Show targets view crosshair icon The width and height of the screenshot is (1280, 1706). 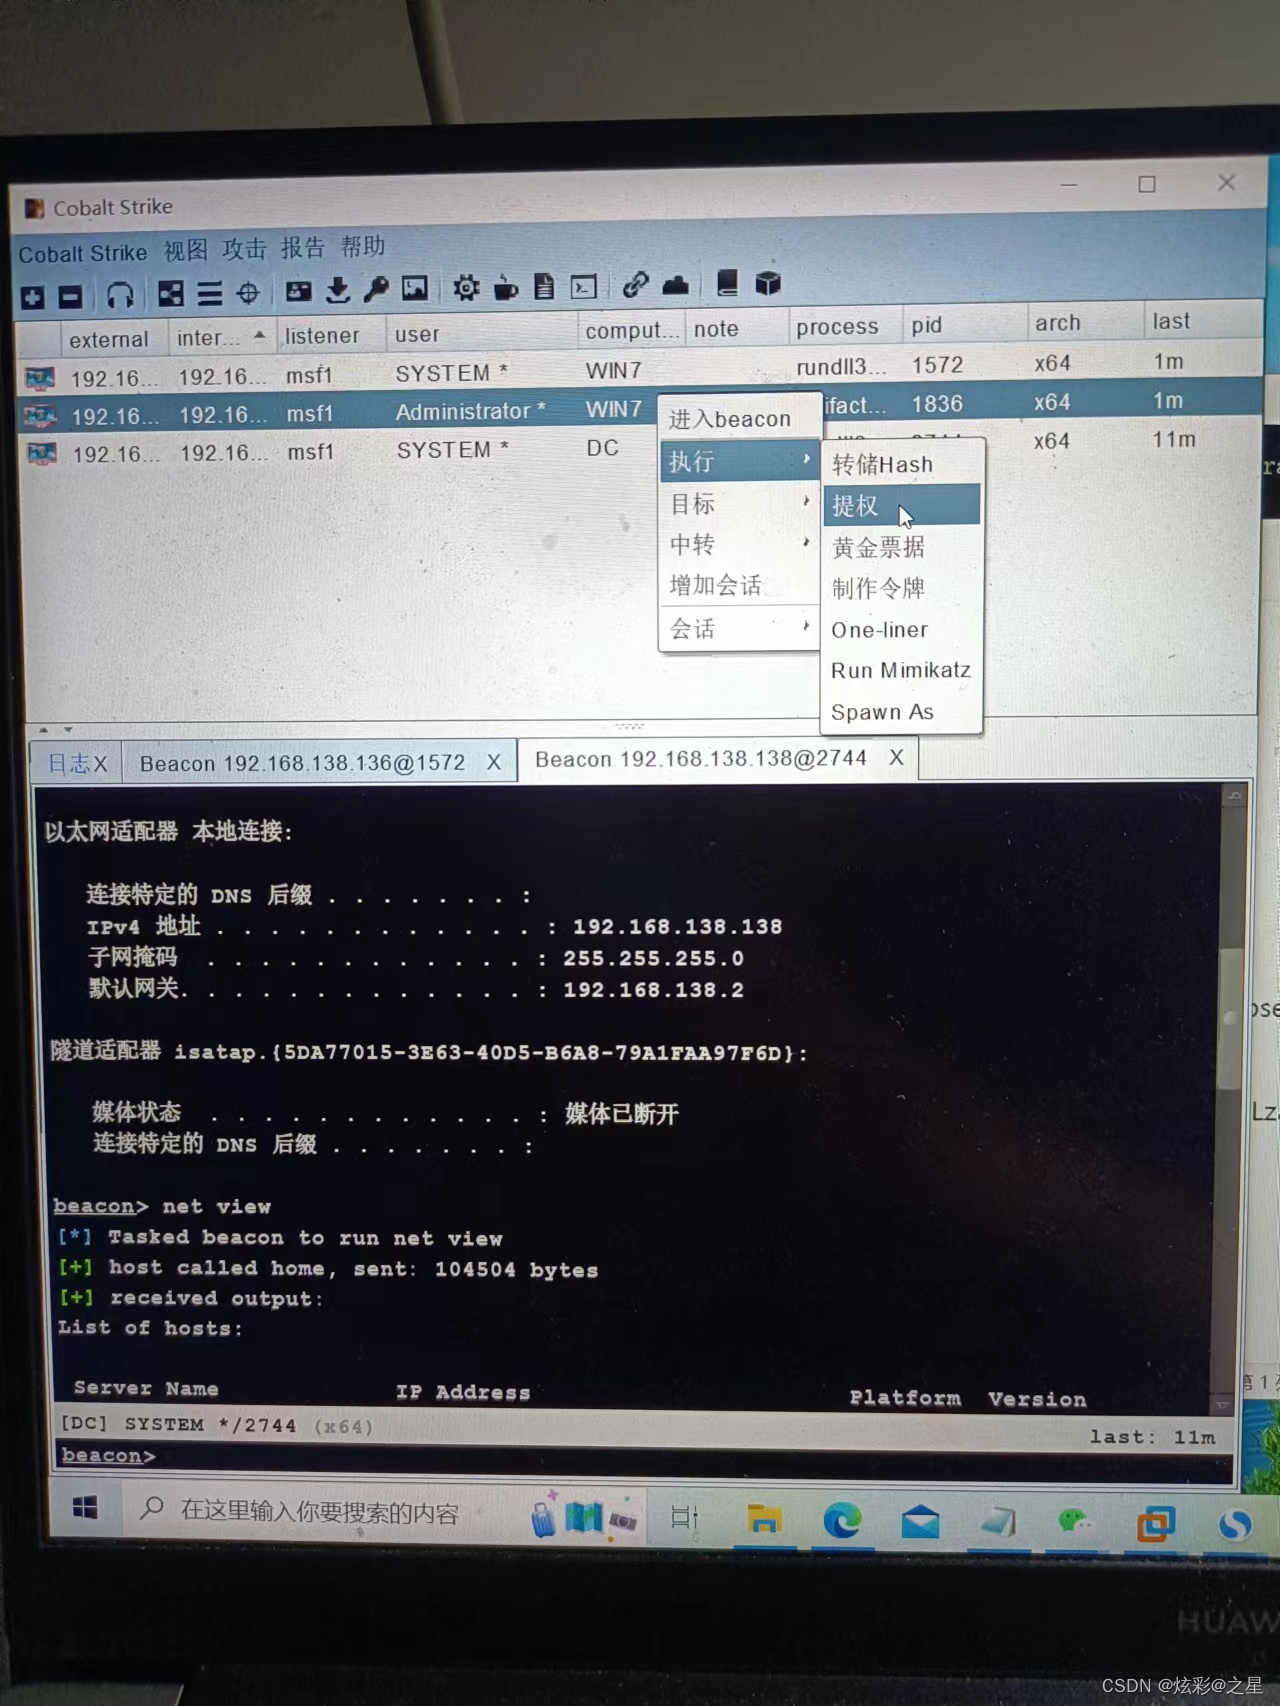247,293
